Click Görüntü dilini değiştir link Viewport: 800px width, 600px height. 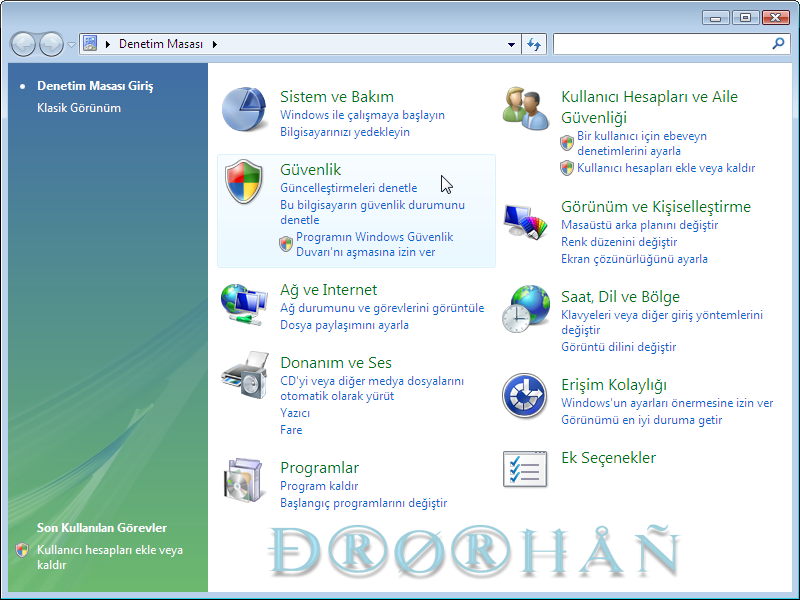click(618, 347)
